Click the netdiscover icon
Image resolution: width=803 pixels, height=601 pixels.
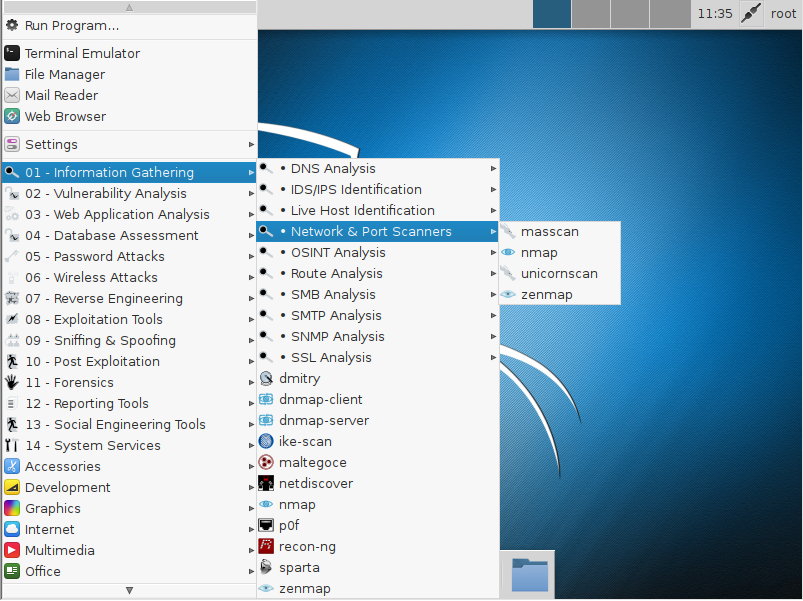(266, 483)
